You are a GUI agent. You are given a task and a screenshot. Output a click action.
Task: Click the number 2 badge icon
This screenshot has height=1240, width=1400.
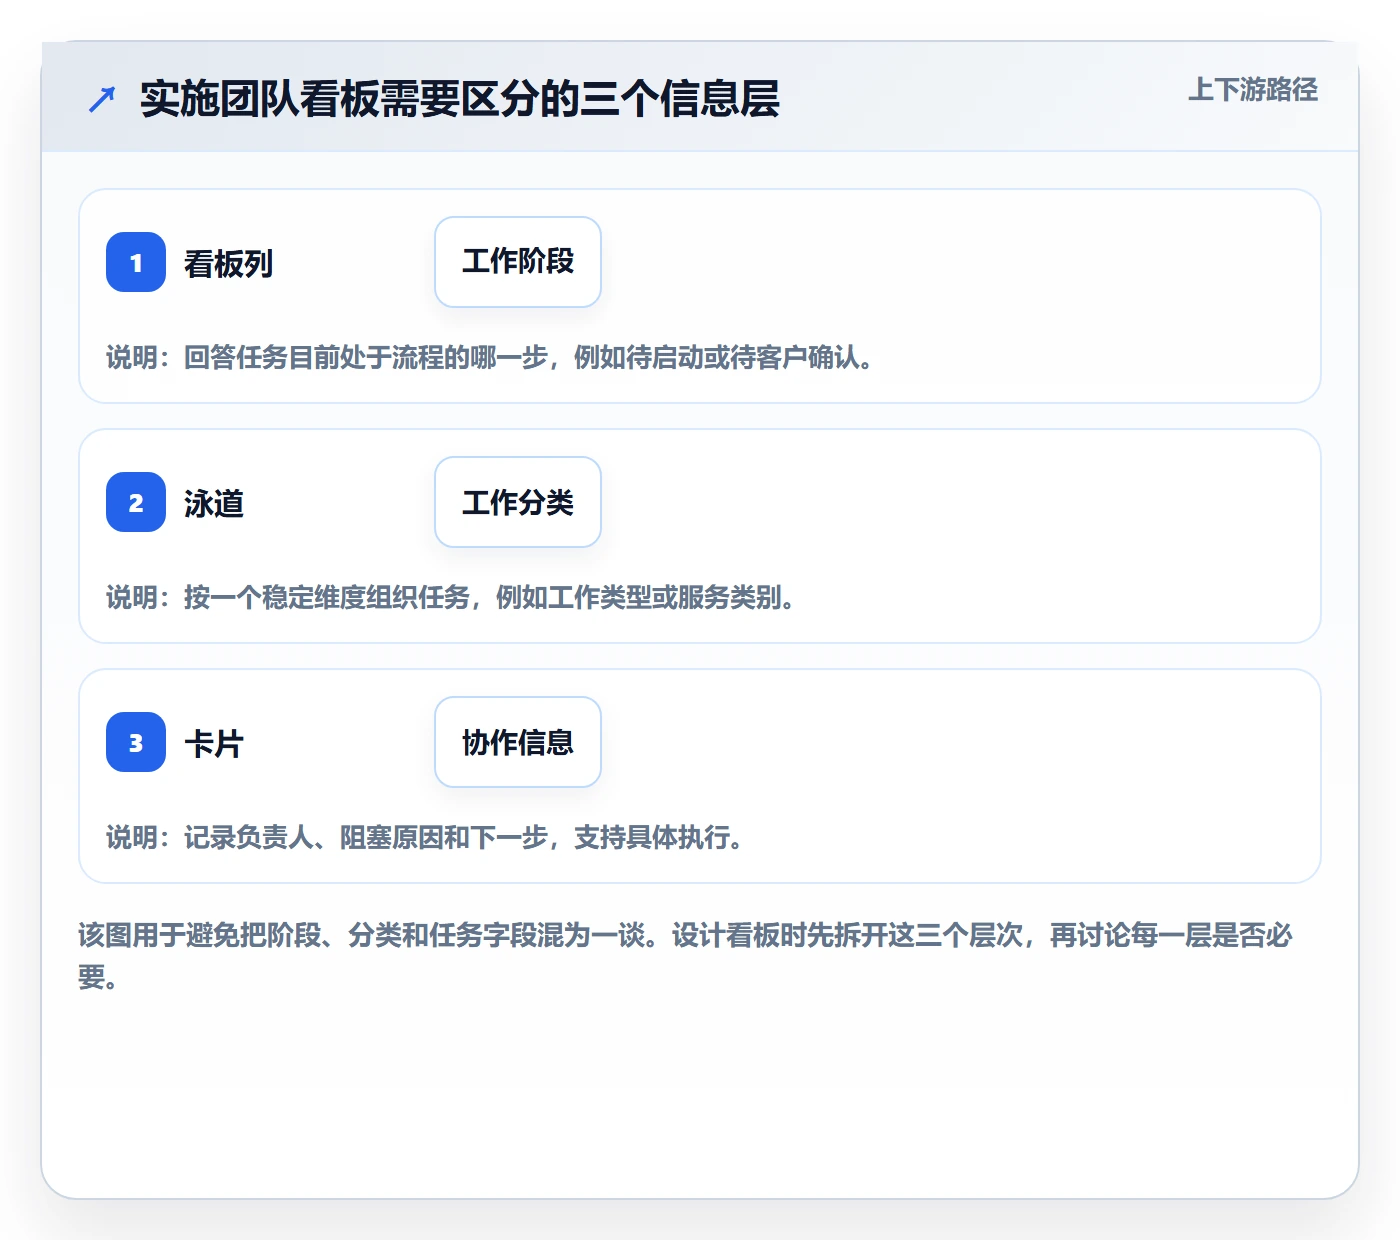tap(136, 502)
